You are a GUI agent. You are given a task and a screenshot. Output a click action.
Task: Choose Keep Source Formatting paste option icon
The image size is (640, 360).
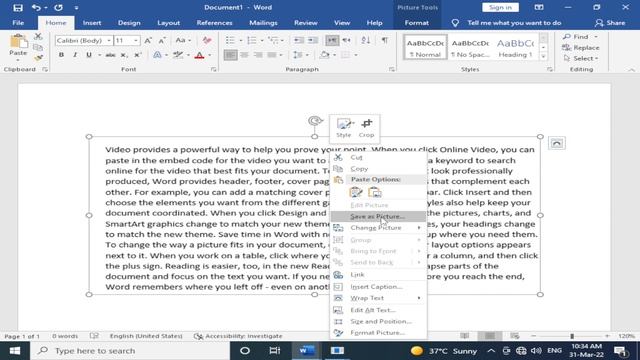[356, 192]
